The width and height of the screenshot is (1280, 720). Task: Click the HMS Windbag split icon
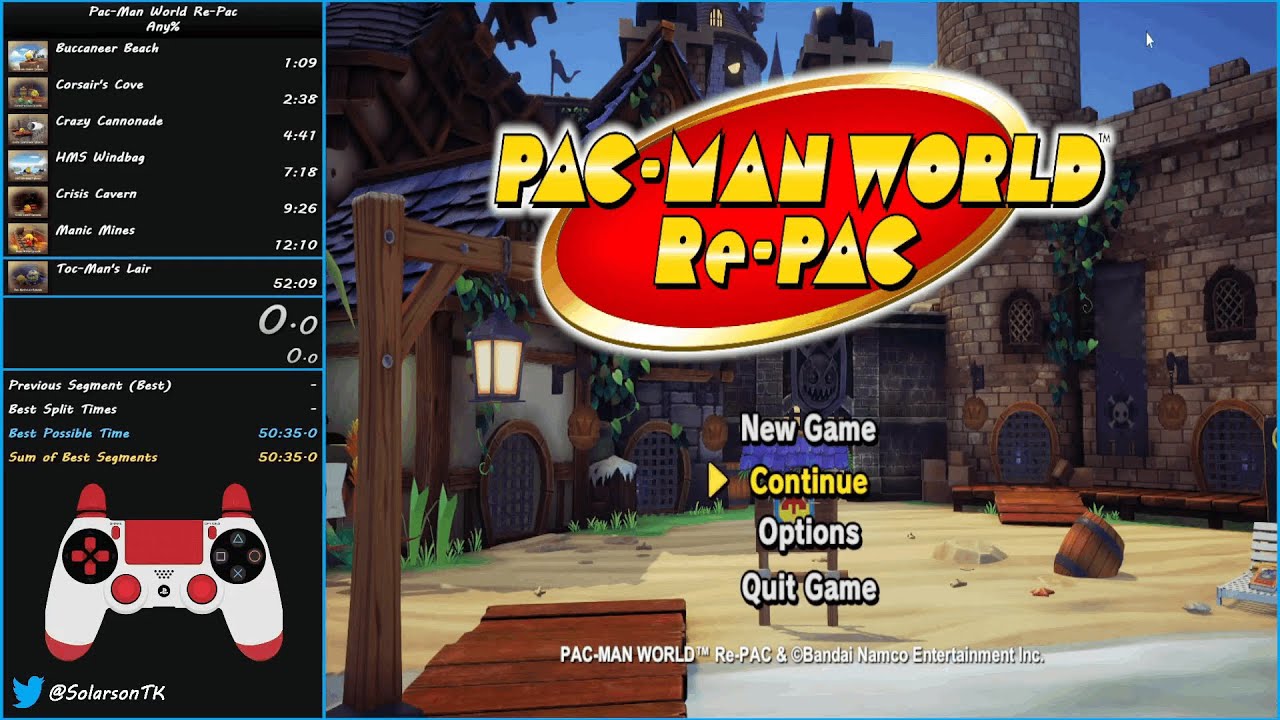28,165
